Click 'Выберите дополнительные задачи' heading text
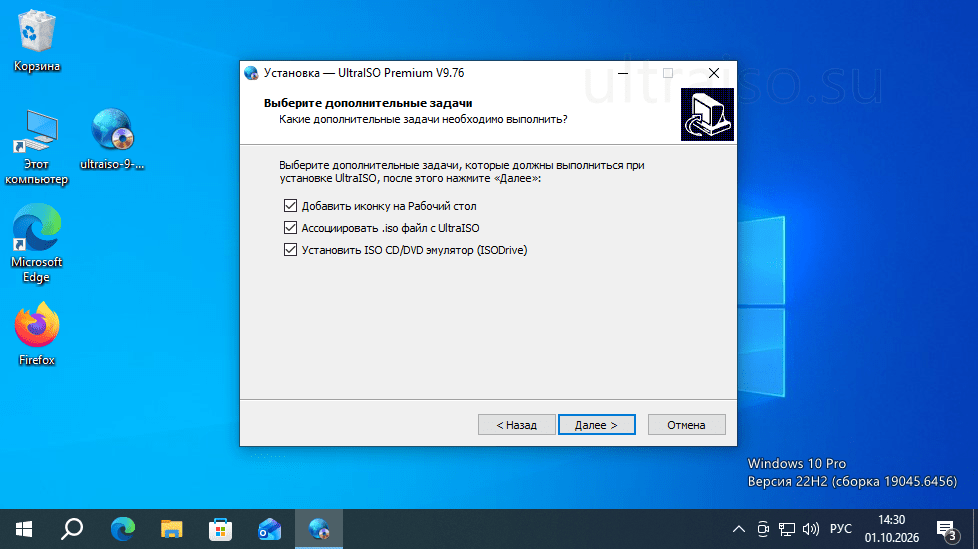978x549 pixels. coord(367,103)
